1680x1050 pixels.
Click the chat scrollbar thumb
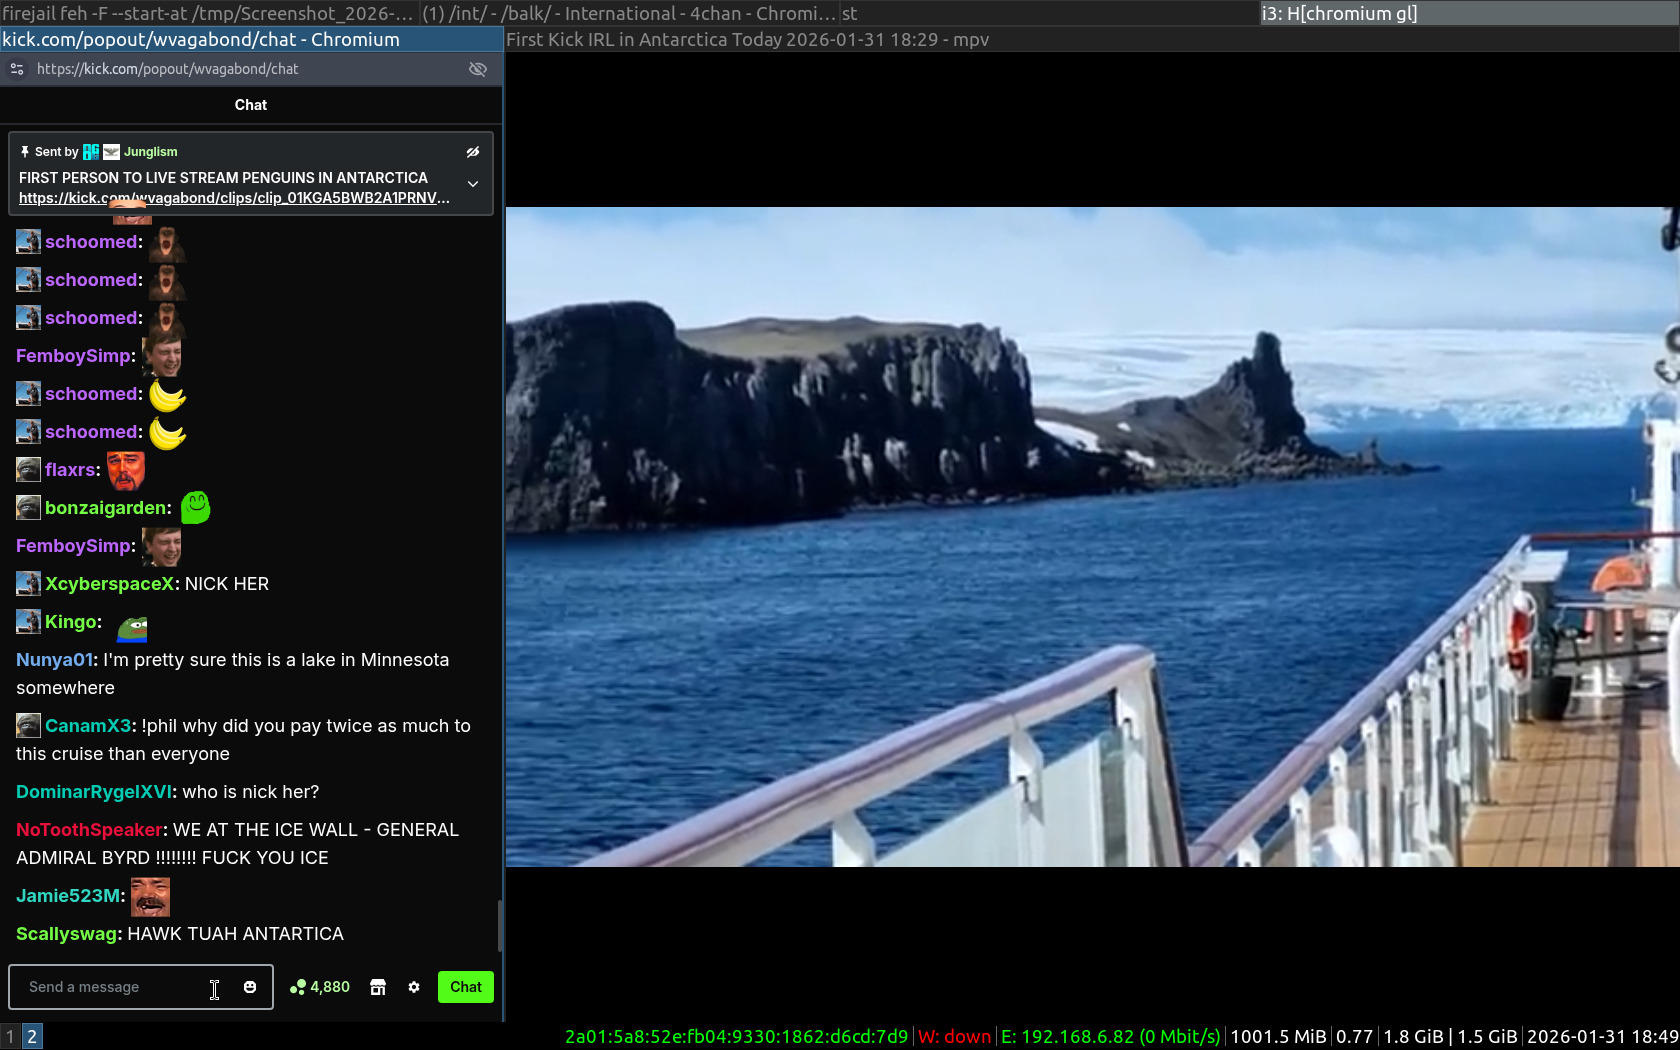[499, 926]
